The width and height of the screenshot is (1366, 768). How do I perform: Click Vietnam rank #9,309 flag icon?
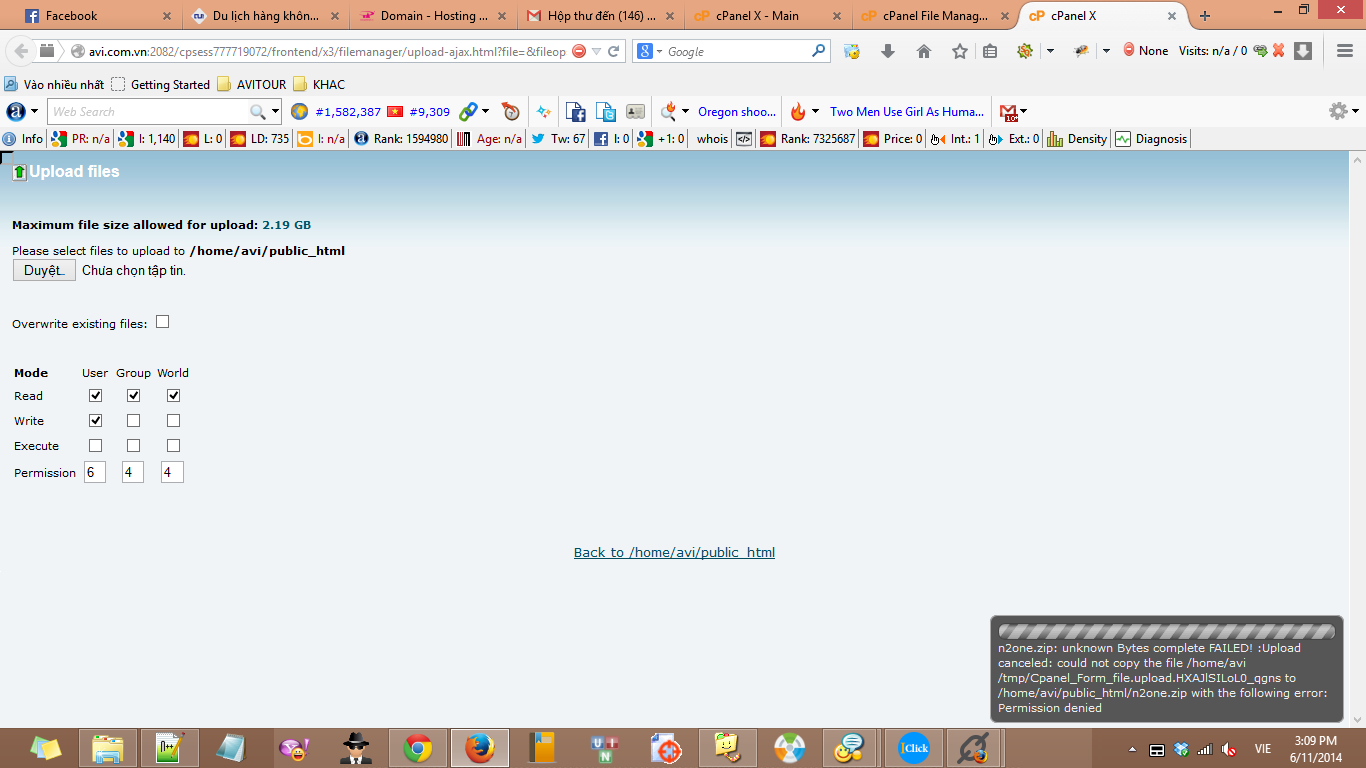pyautogui.click(x=395, y=112)
